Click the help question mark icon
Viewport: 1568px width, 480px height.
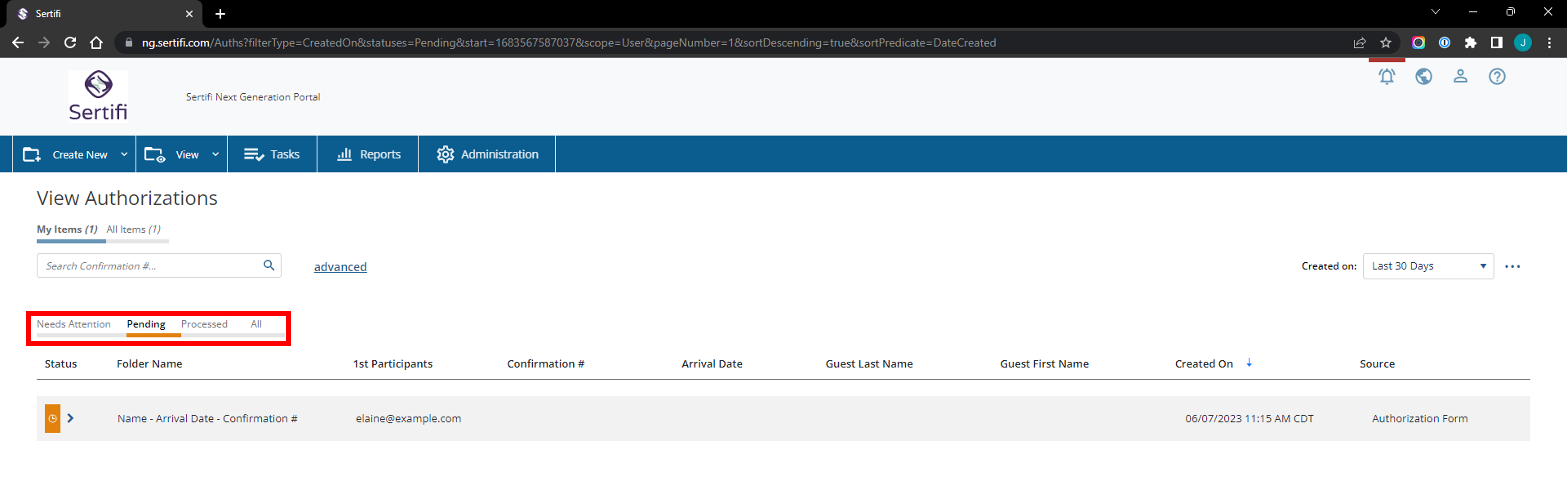(1497, 76)
